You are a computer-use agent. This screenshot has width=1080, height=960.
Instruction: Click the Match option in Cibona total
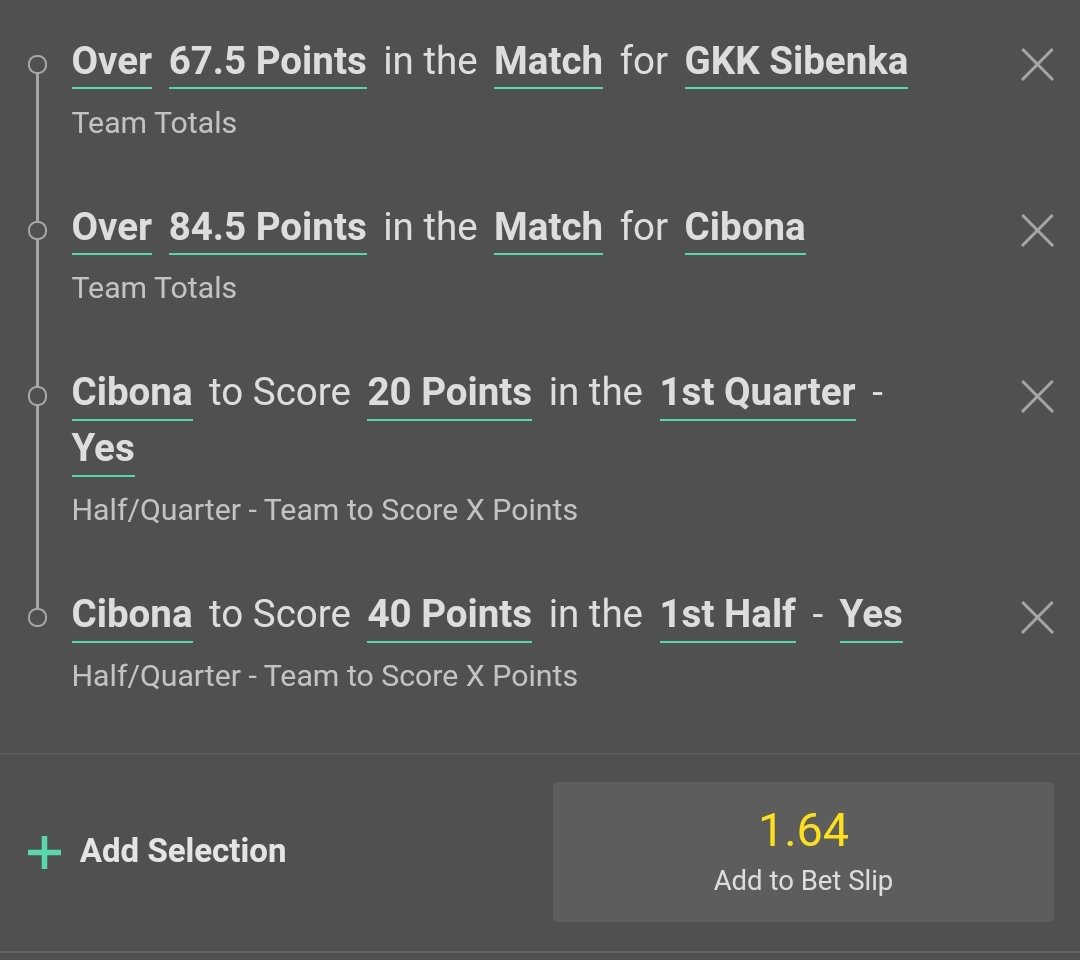click(x=548, y=228)
